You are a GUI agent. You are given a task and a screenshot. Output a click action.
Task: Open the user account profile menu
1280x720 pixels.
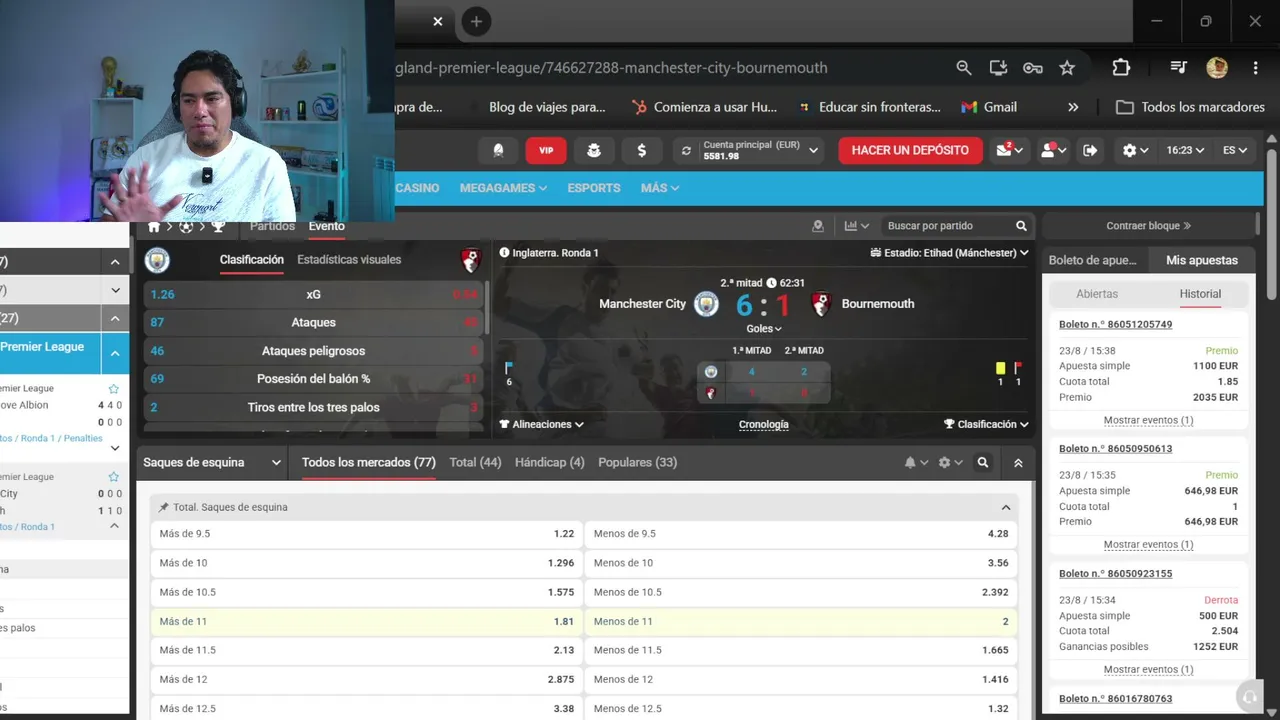(1053, 150)
